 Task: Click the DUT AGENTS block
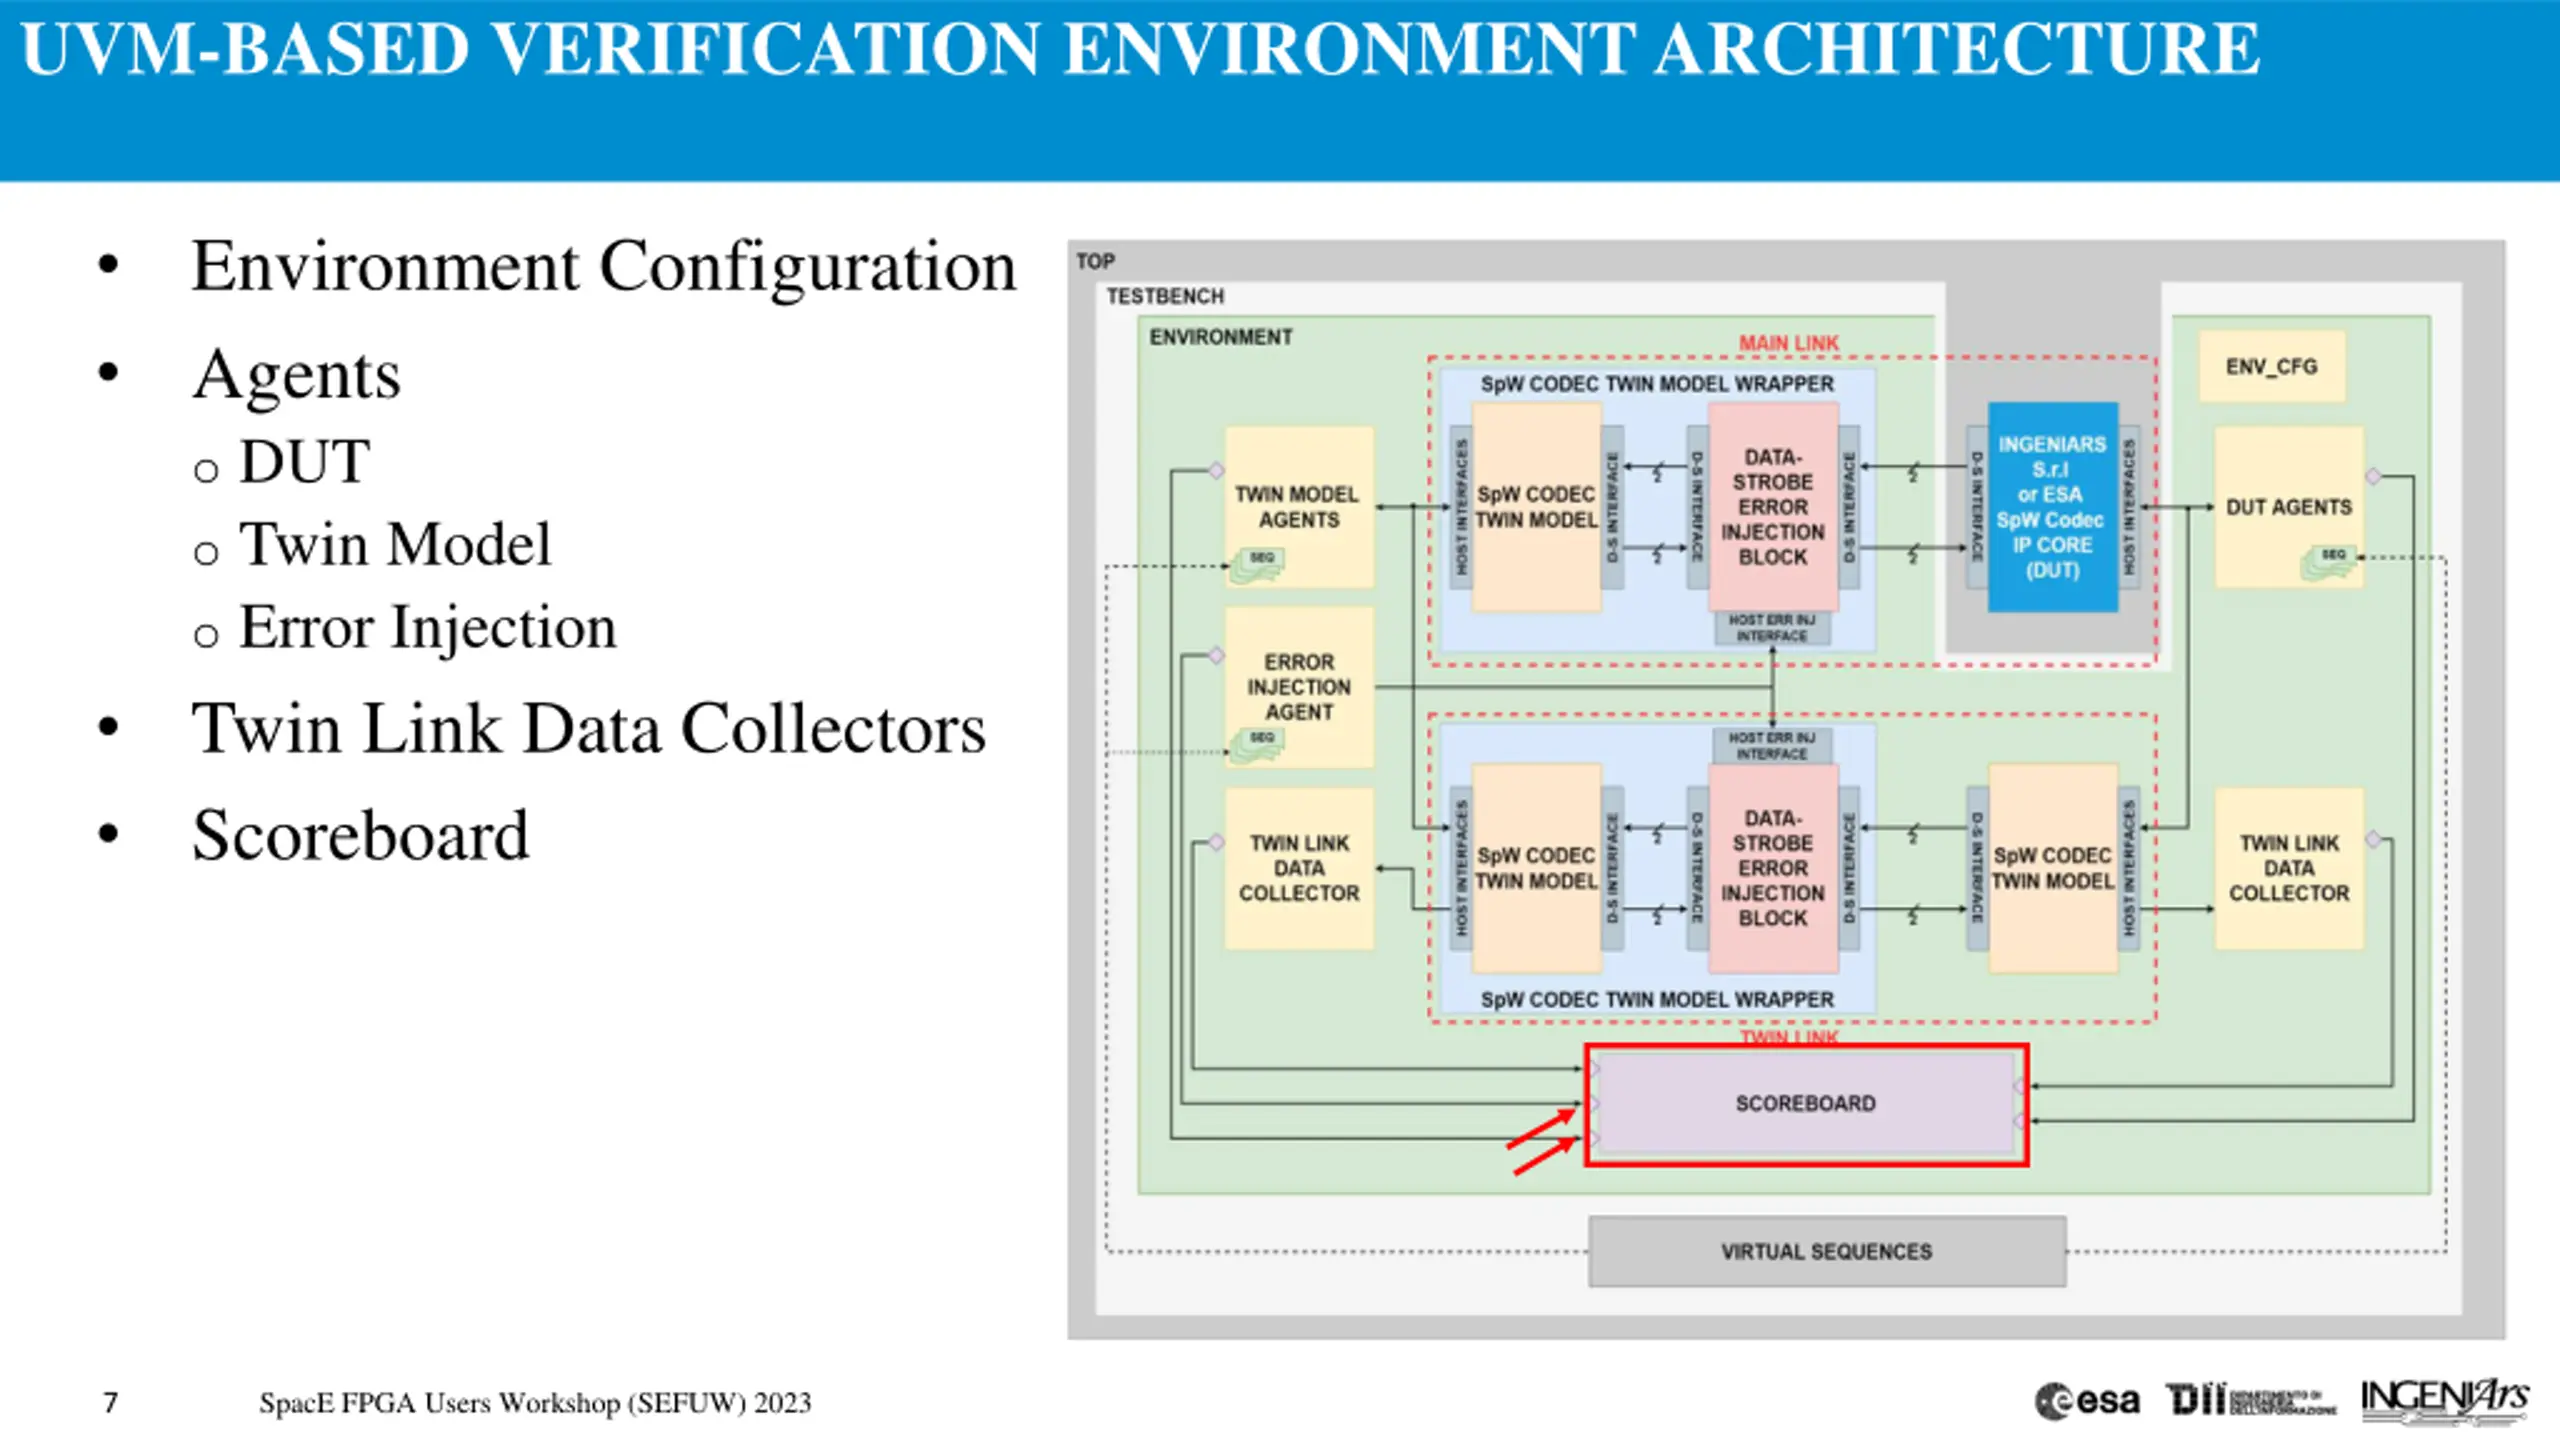coord(2289,507)
